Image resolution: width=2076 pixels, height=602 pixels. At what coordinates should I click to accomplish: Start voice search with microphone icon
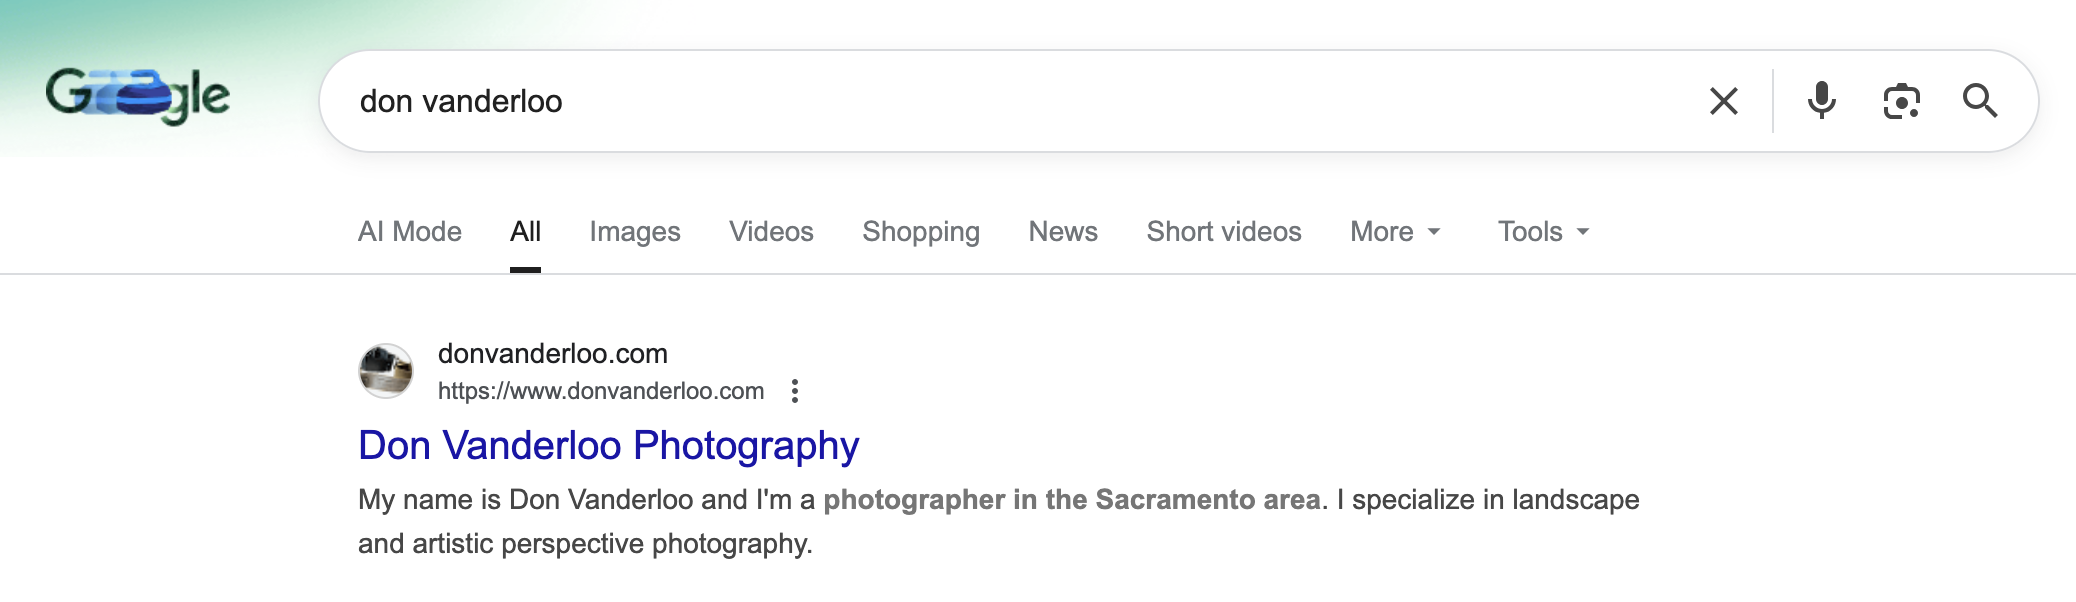[x=1821, y=101]
